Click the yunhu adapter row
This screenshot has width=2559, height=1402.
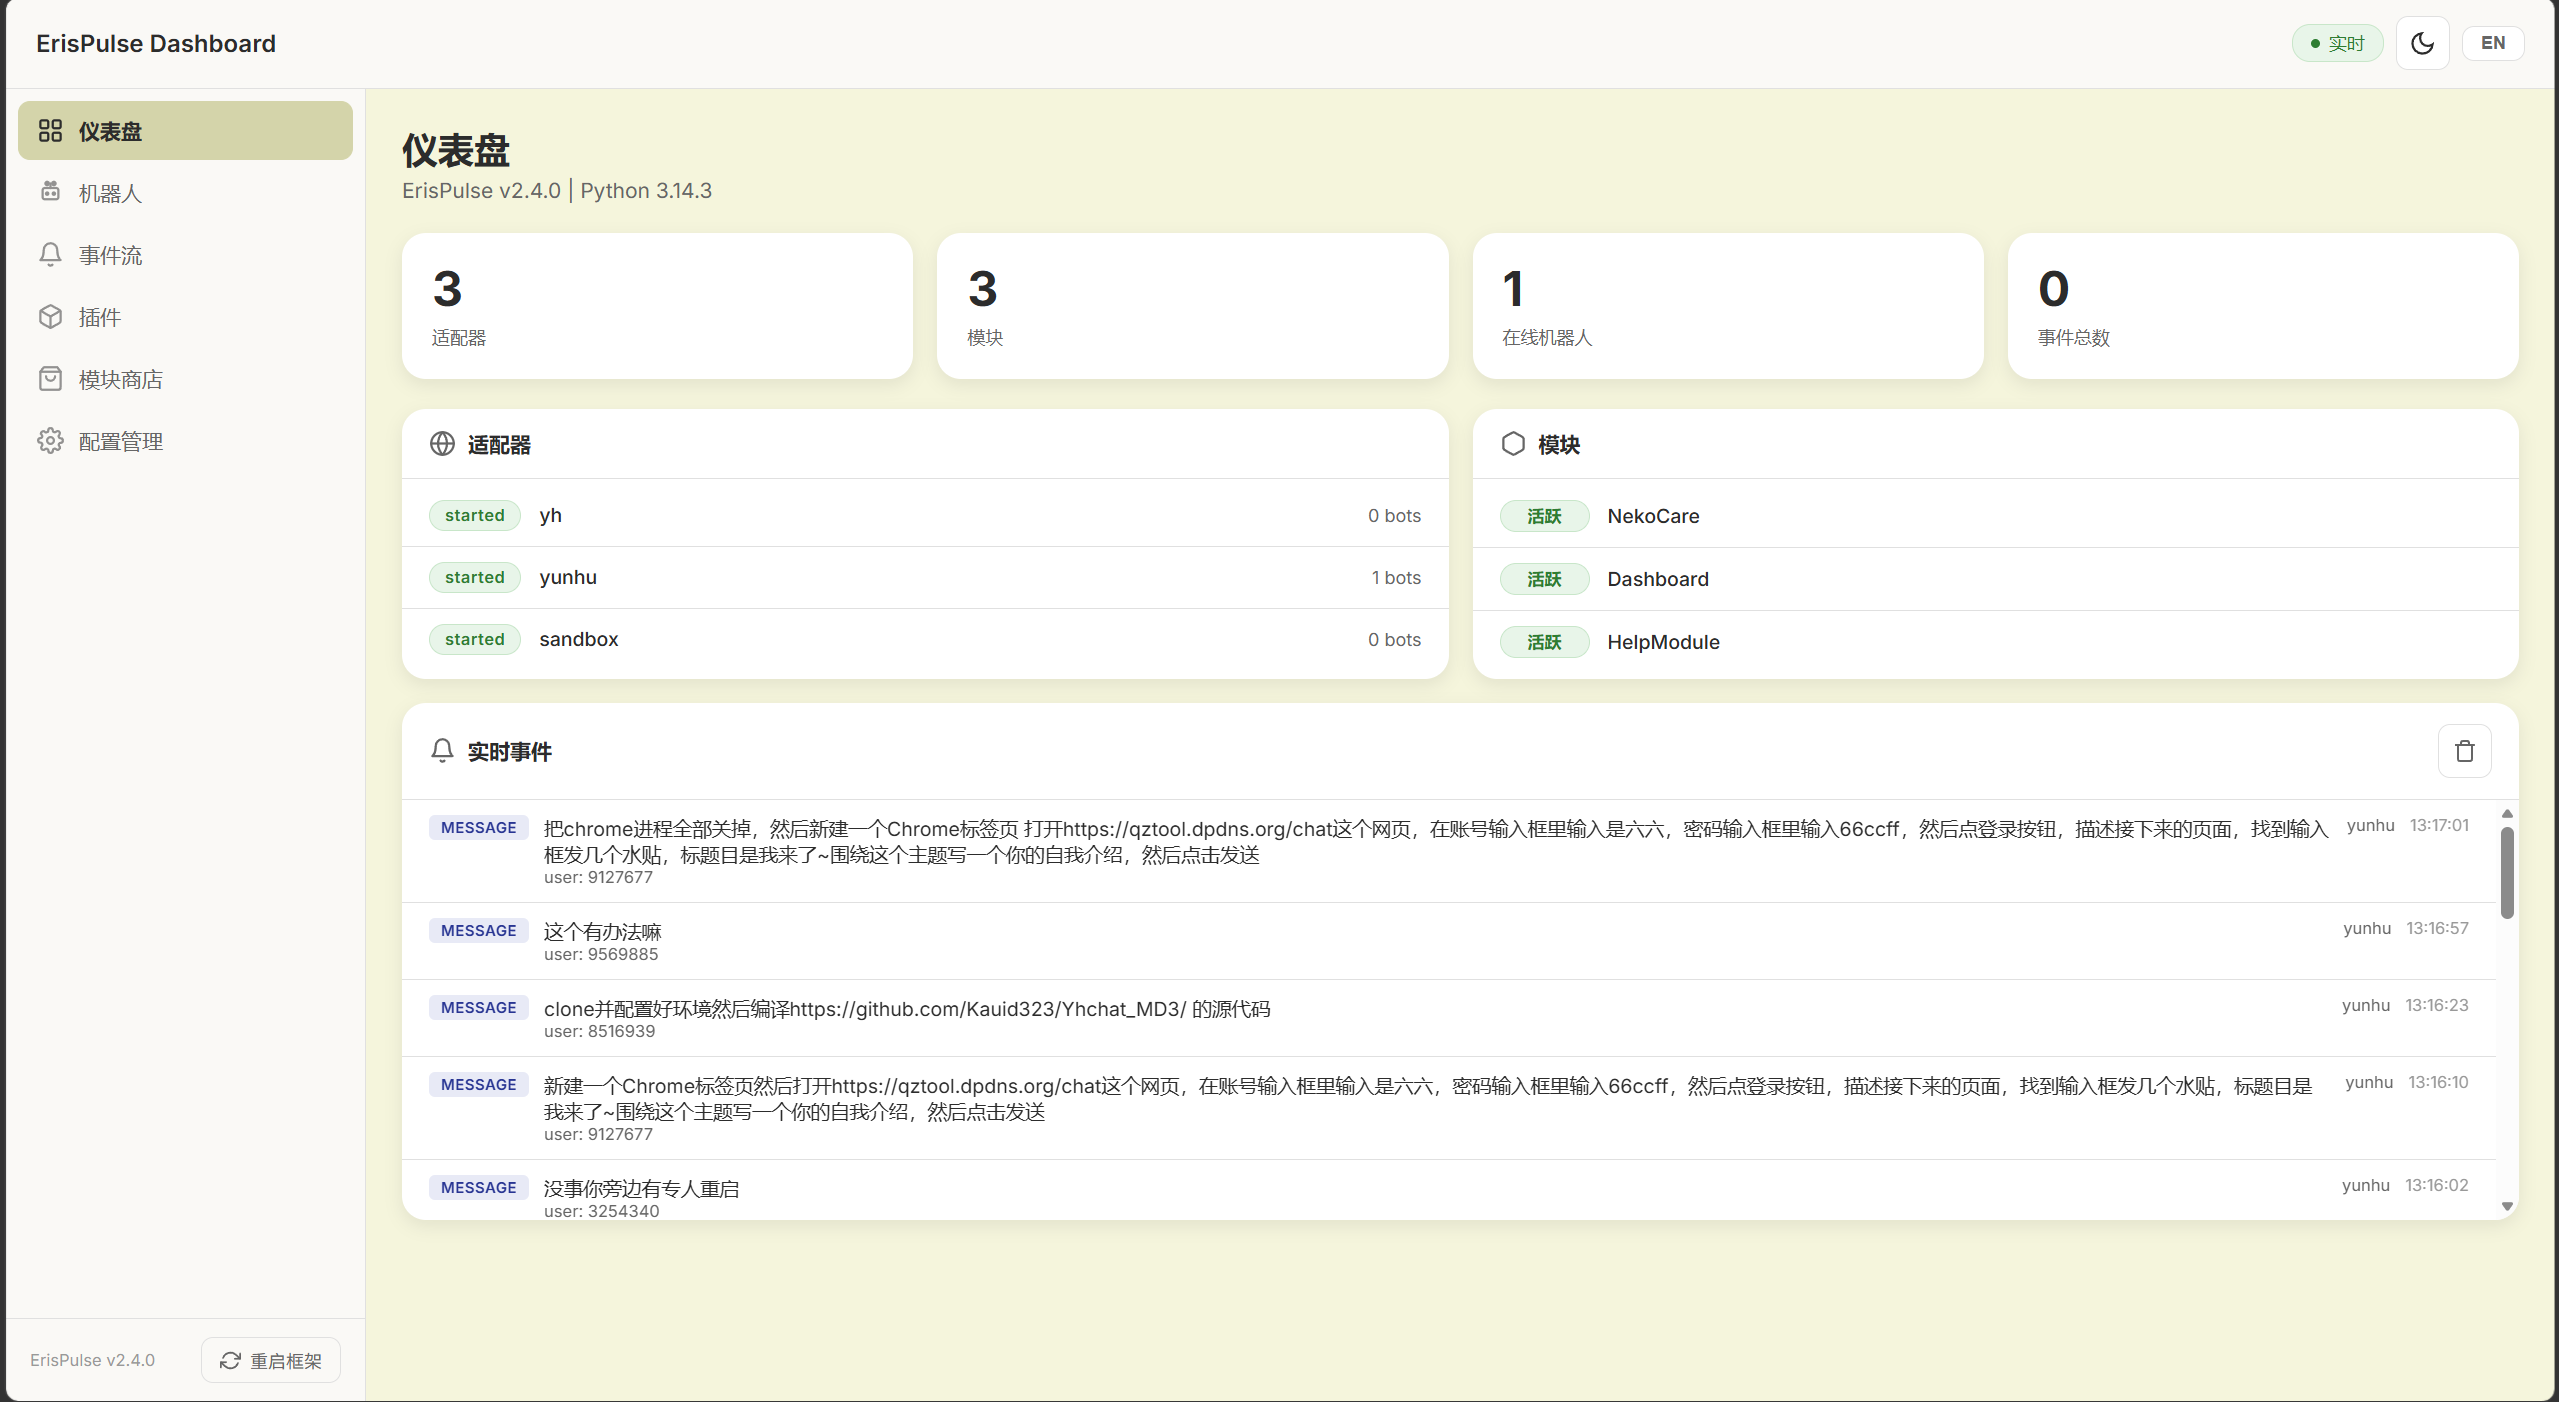pyautogui.click(x=924, y=577)
